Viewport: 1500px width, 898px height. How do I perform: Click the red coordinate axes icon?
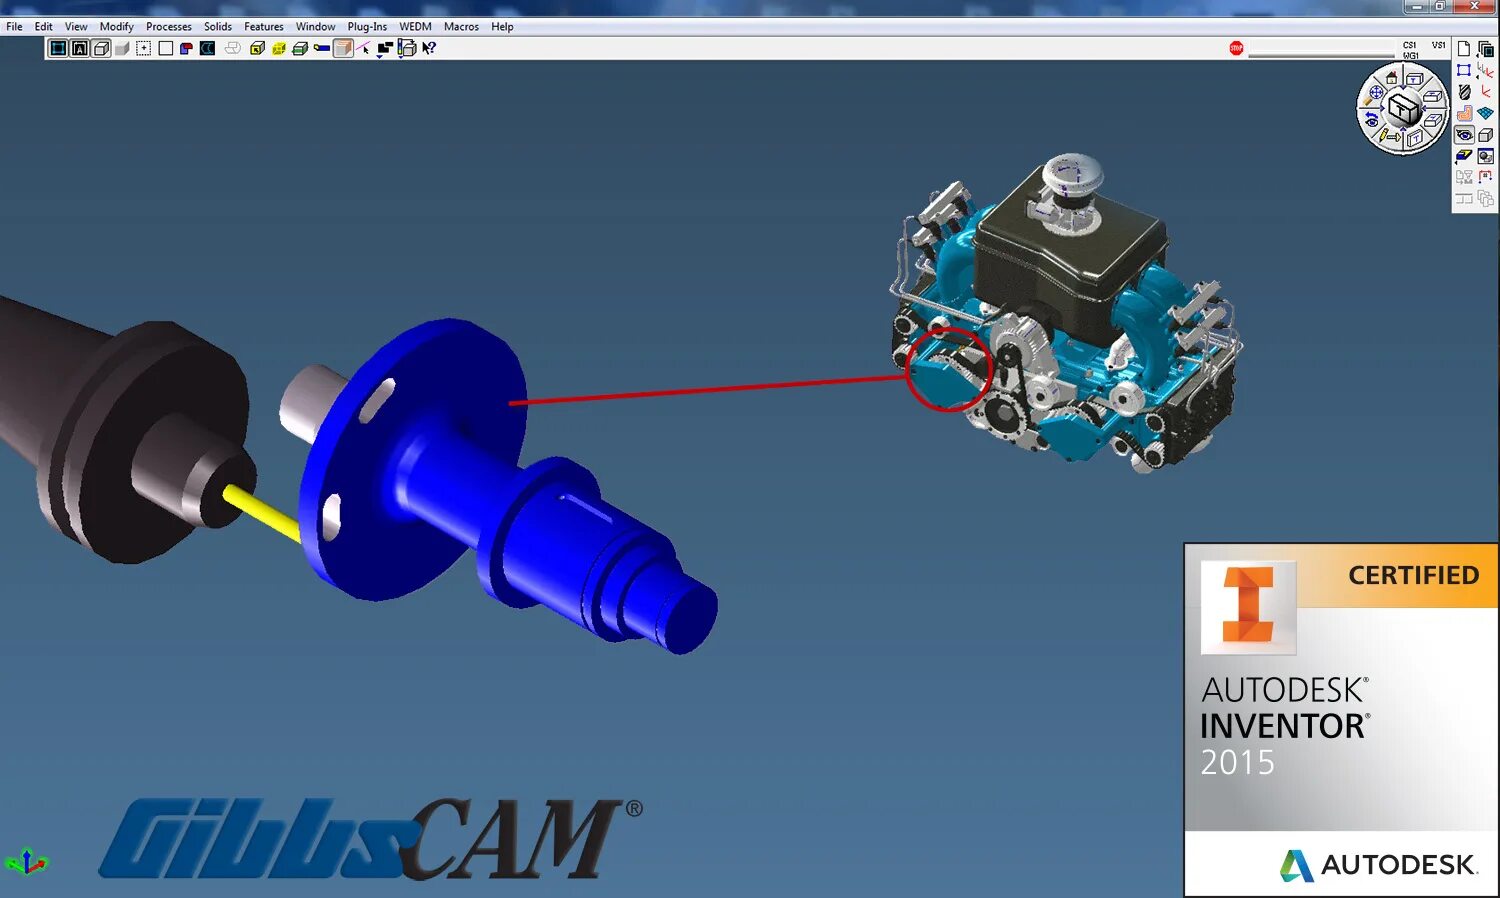click(1486, 91)
